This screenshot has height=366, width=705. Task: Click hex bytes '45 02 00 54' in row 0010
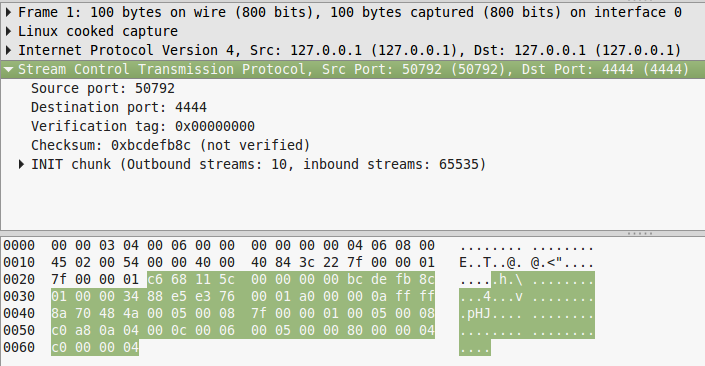click(95, 263)
